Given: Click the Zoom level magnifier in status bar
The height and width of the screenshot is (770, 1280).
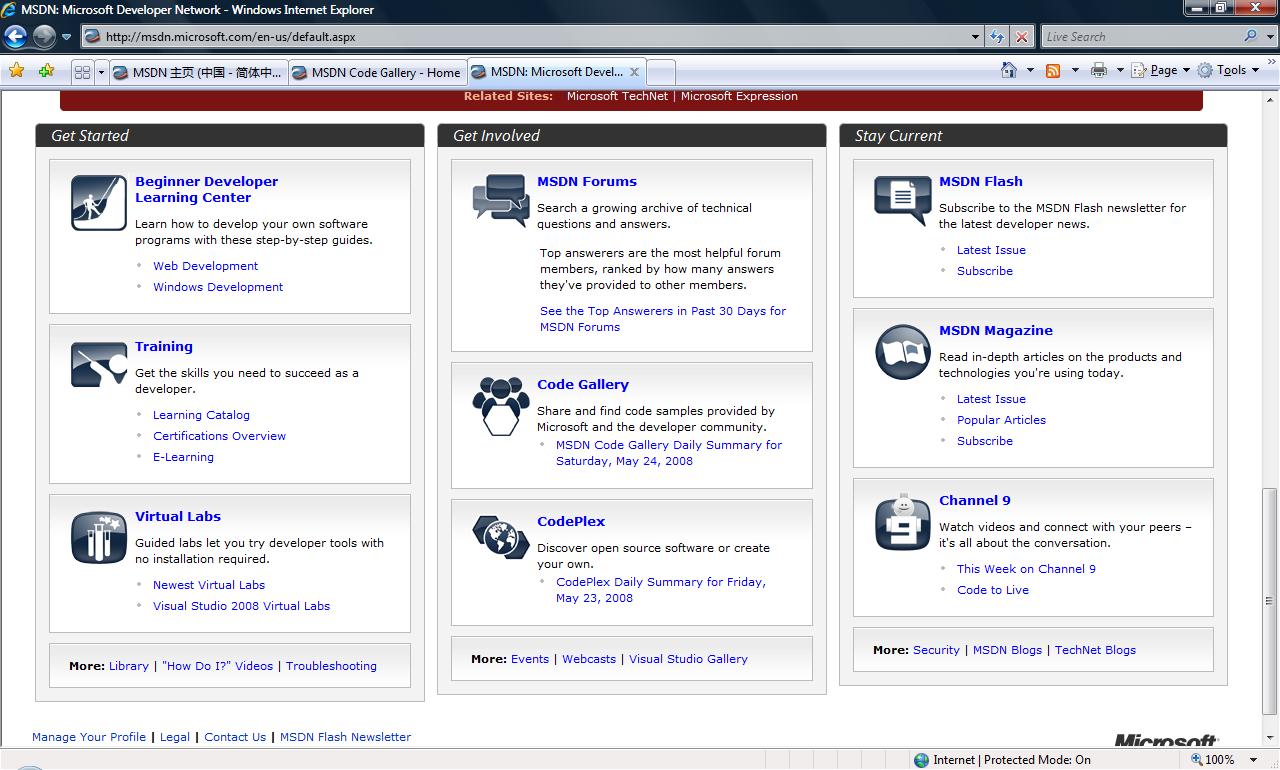Looking at the screenshot, I should pyautogui.click(x=1196, y=760).
